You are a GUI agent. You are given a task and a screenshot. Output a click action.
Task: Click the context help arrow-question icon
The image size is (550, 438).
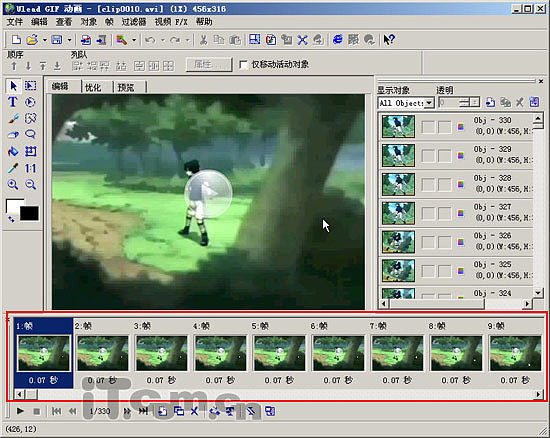(388, 40)
